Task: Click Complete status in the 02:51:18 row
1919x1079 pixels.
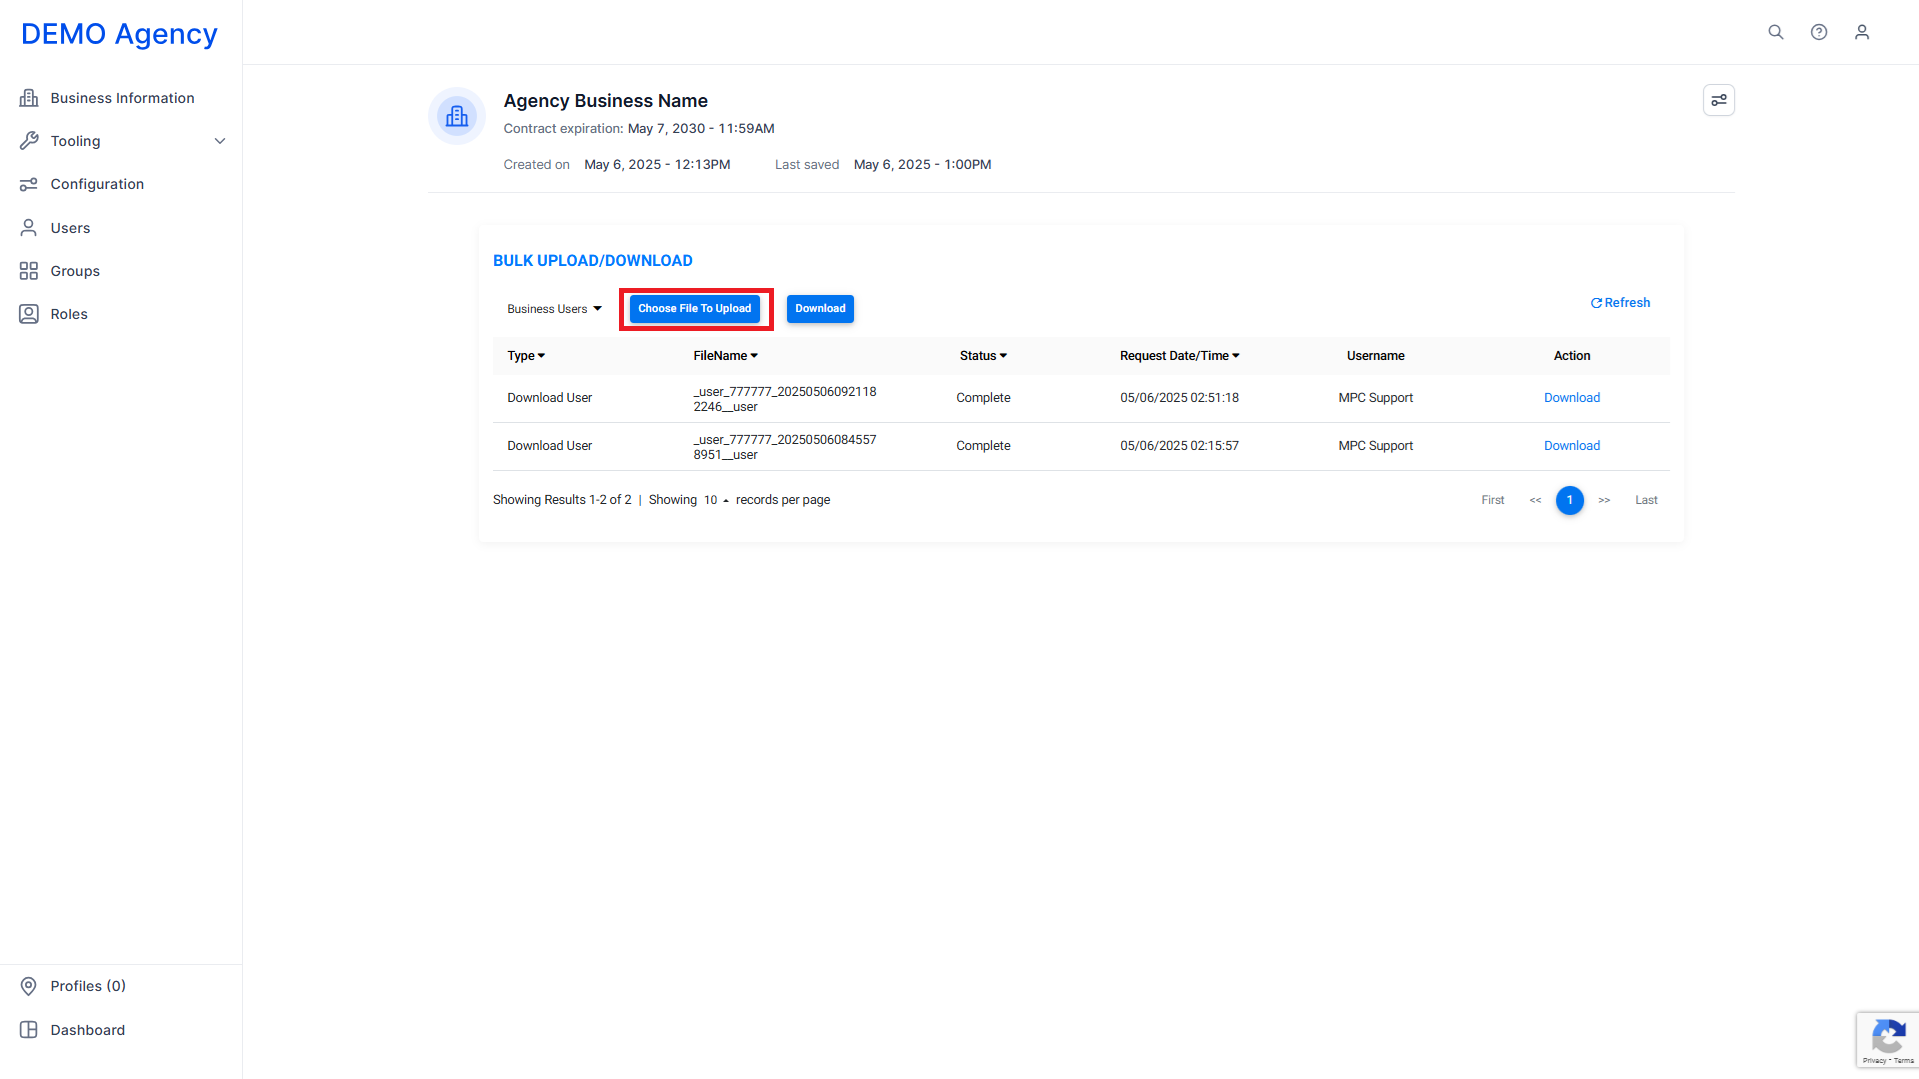Action: (x=983, y=398)
